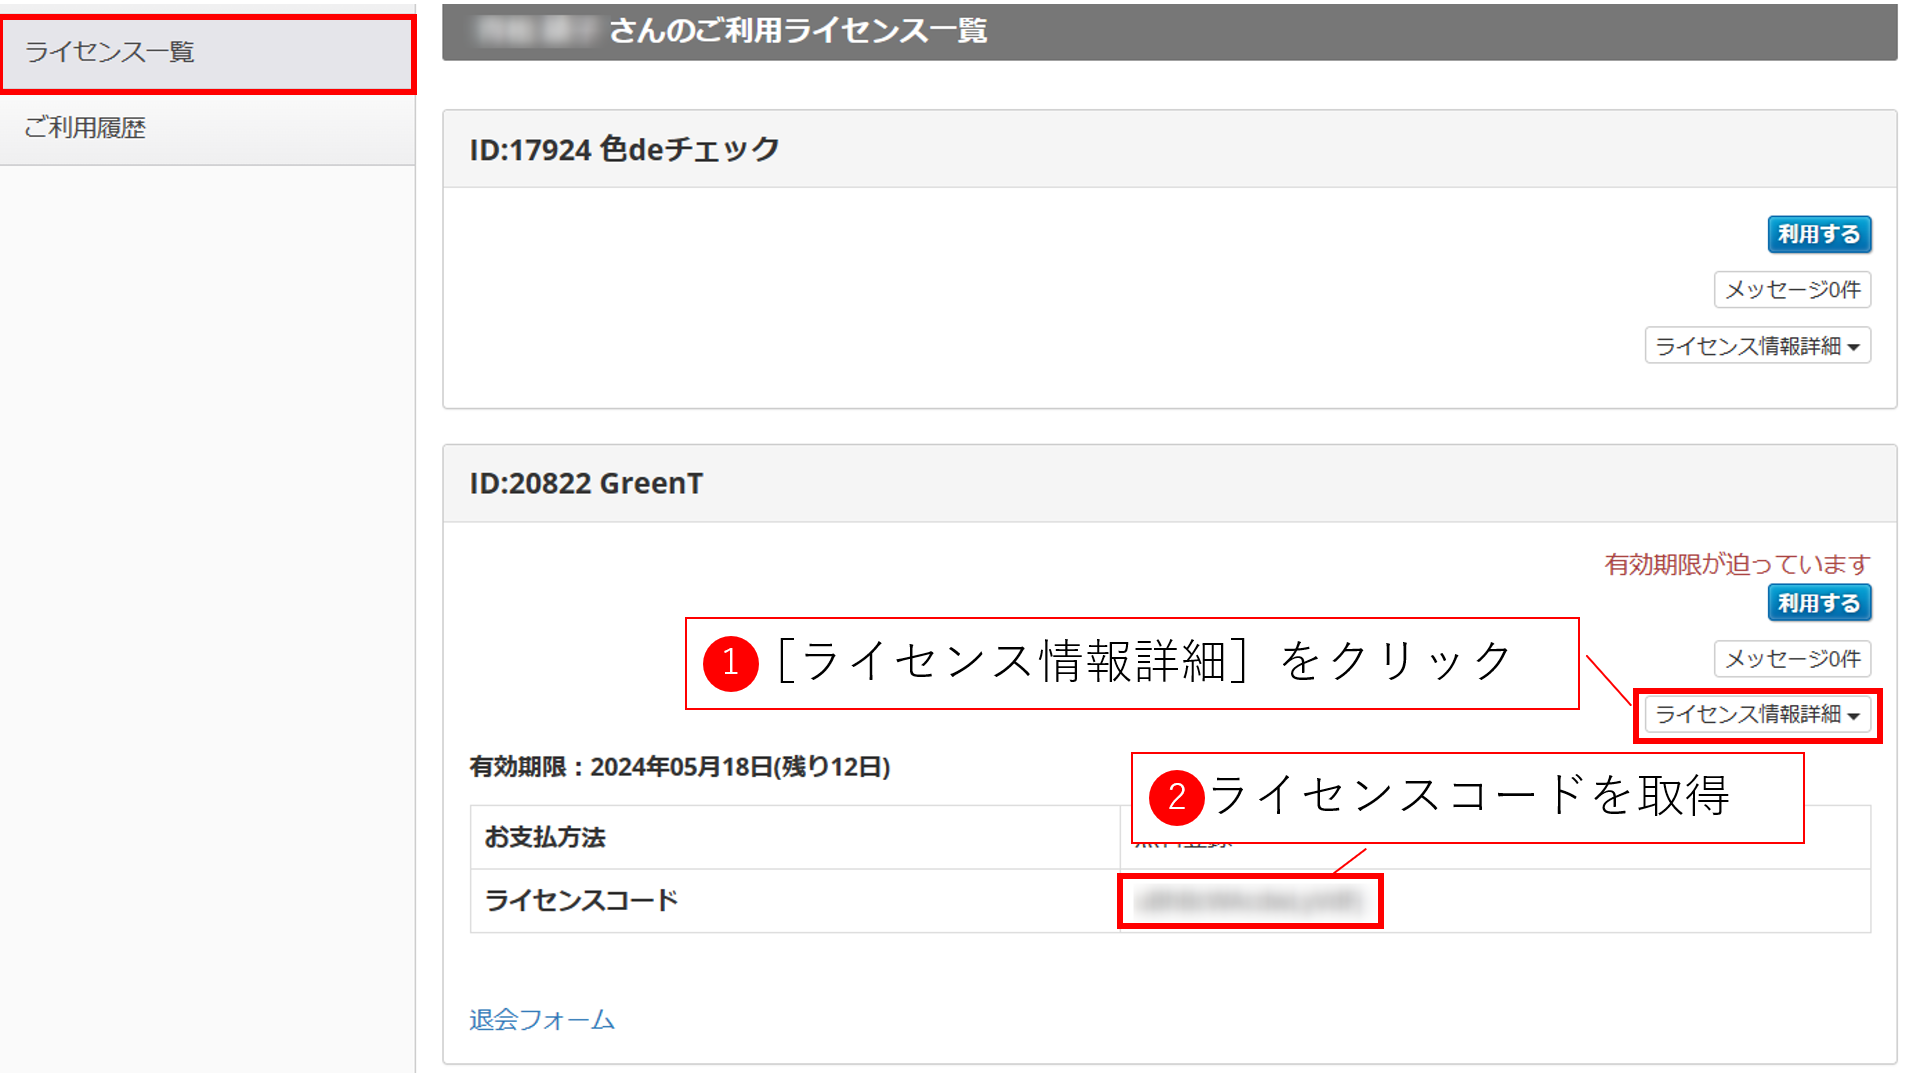Click the ライセンスコード row label

(x=582, y=901)
